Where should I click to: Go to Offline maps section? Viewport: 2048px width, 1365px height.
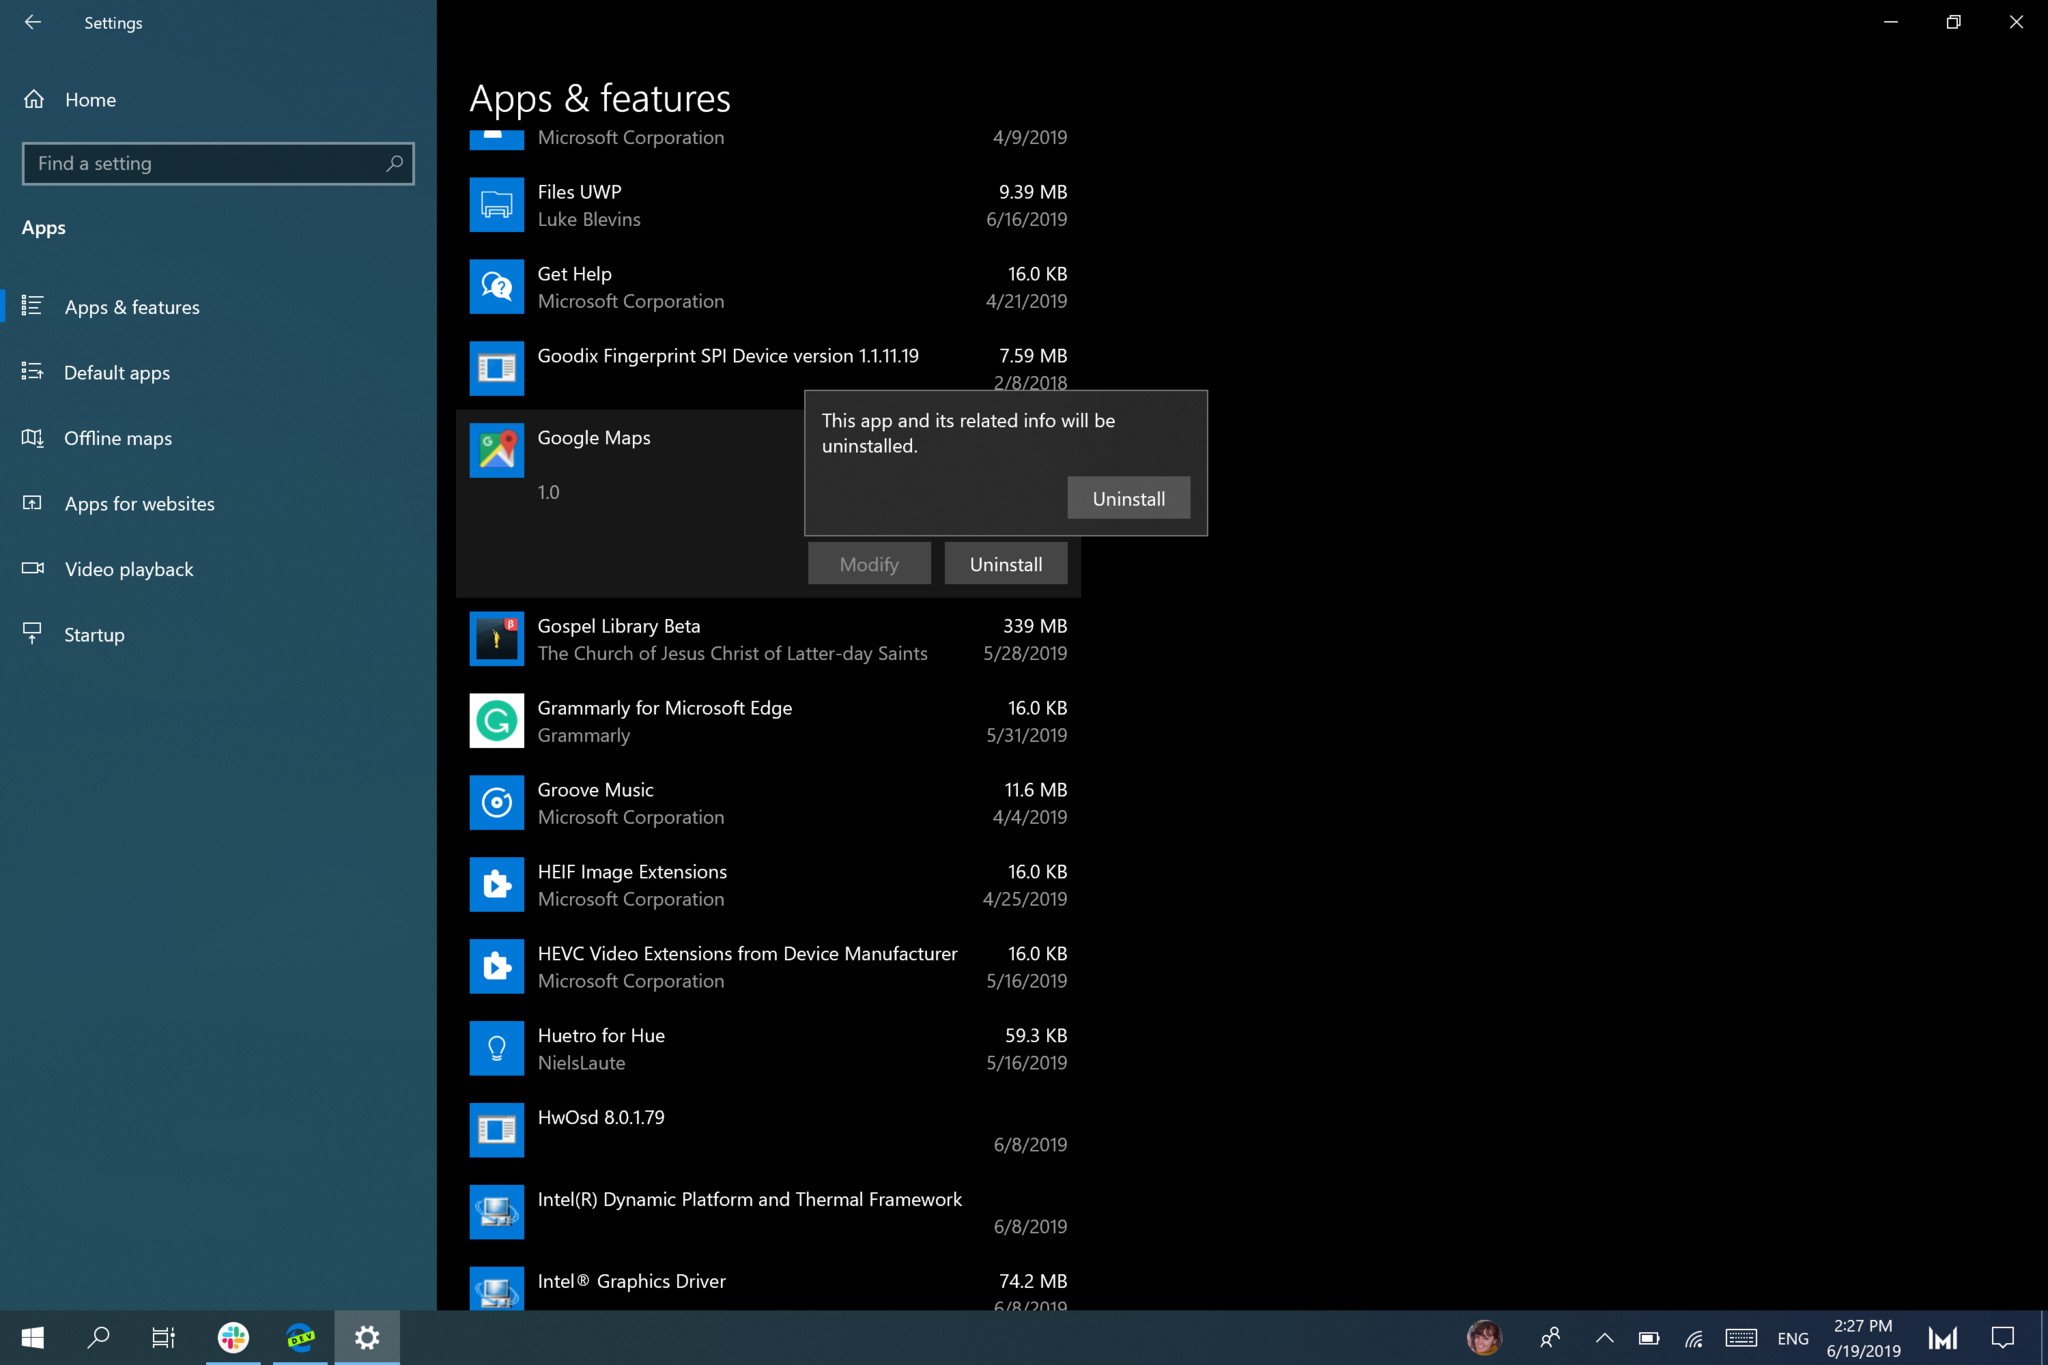click(118, 438)
